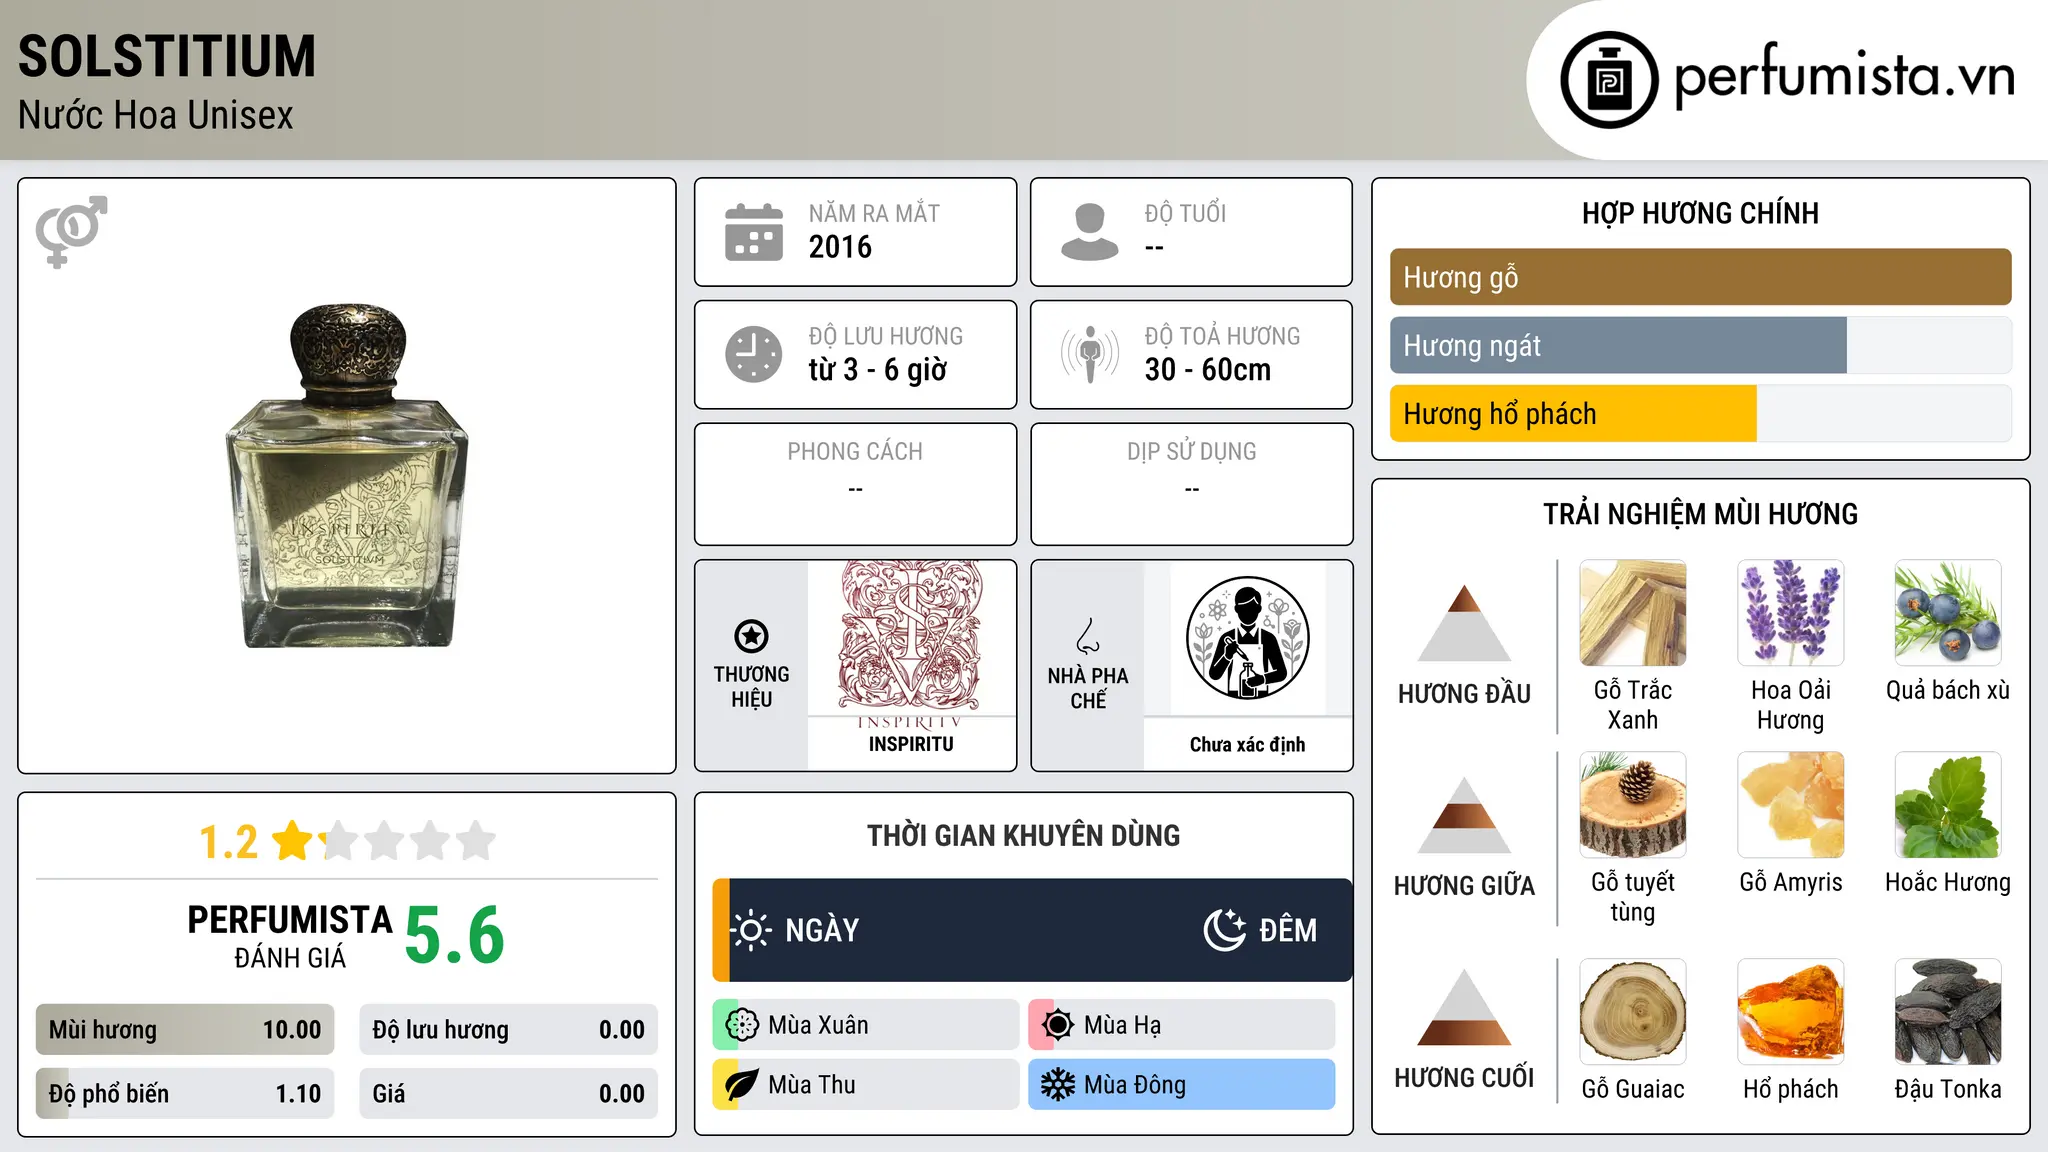Select the Mùa Hạ season chip
Image resolution: width=2048 pixels, height=1152 pixels.
pyautogui.click(x=1182, y=1024)
